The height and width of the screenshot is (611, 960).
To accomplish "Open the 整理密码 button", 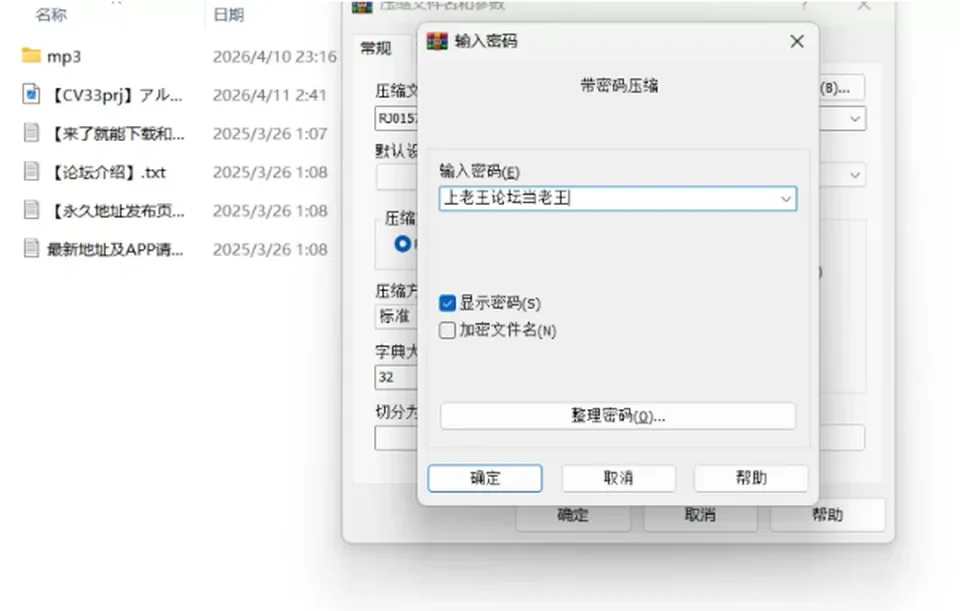I will tap(618, 416).
